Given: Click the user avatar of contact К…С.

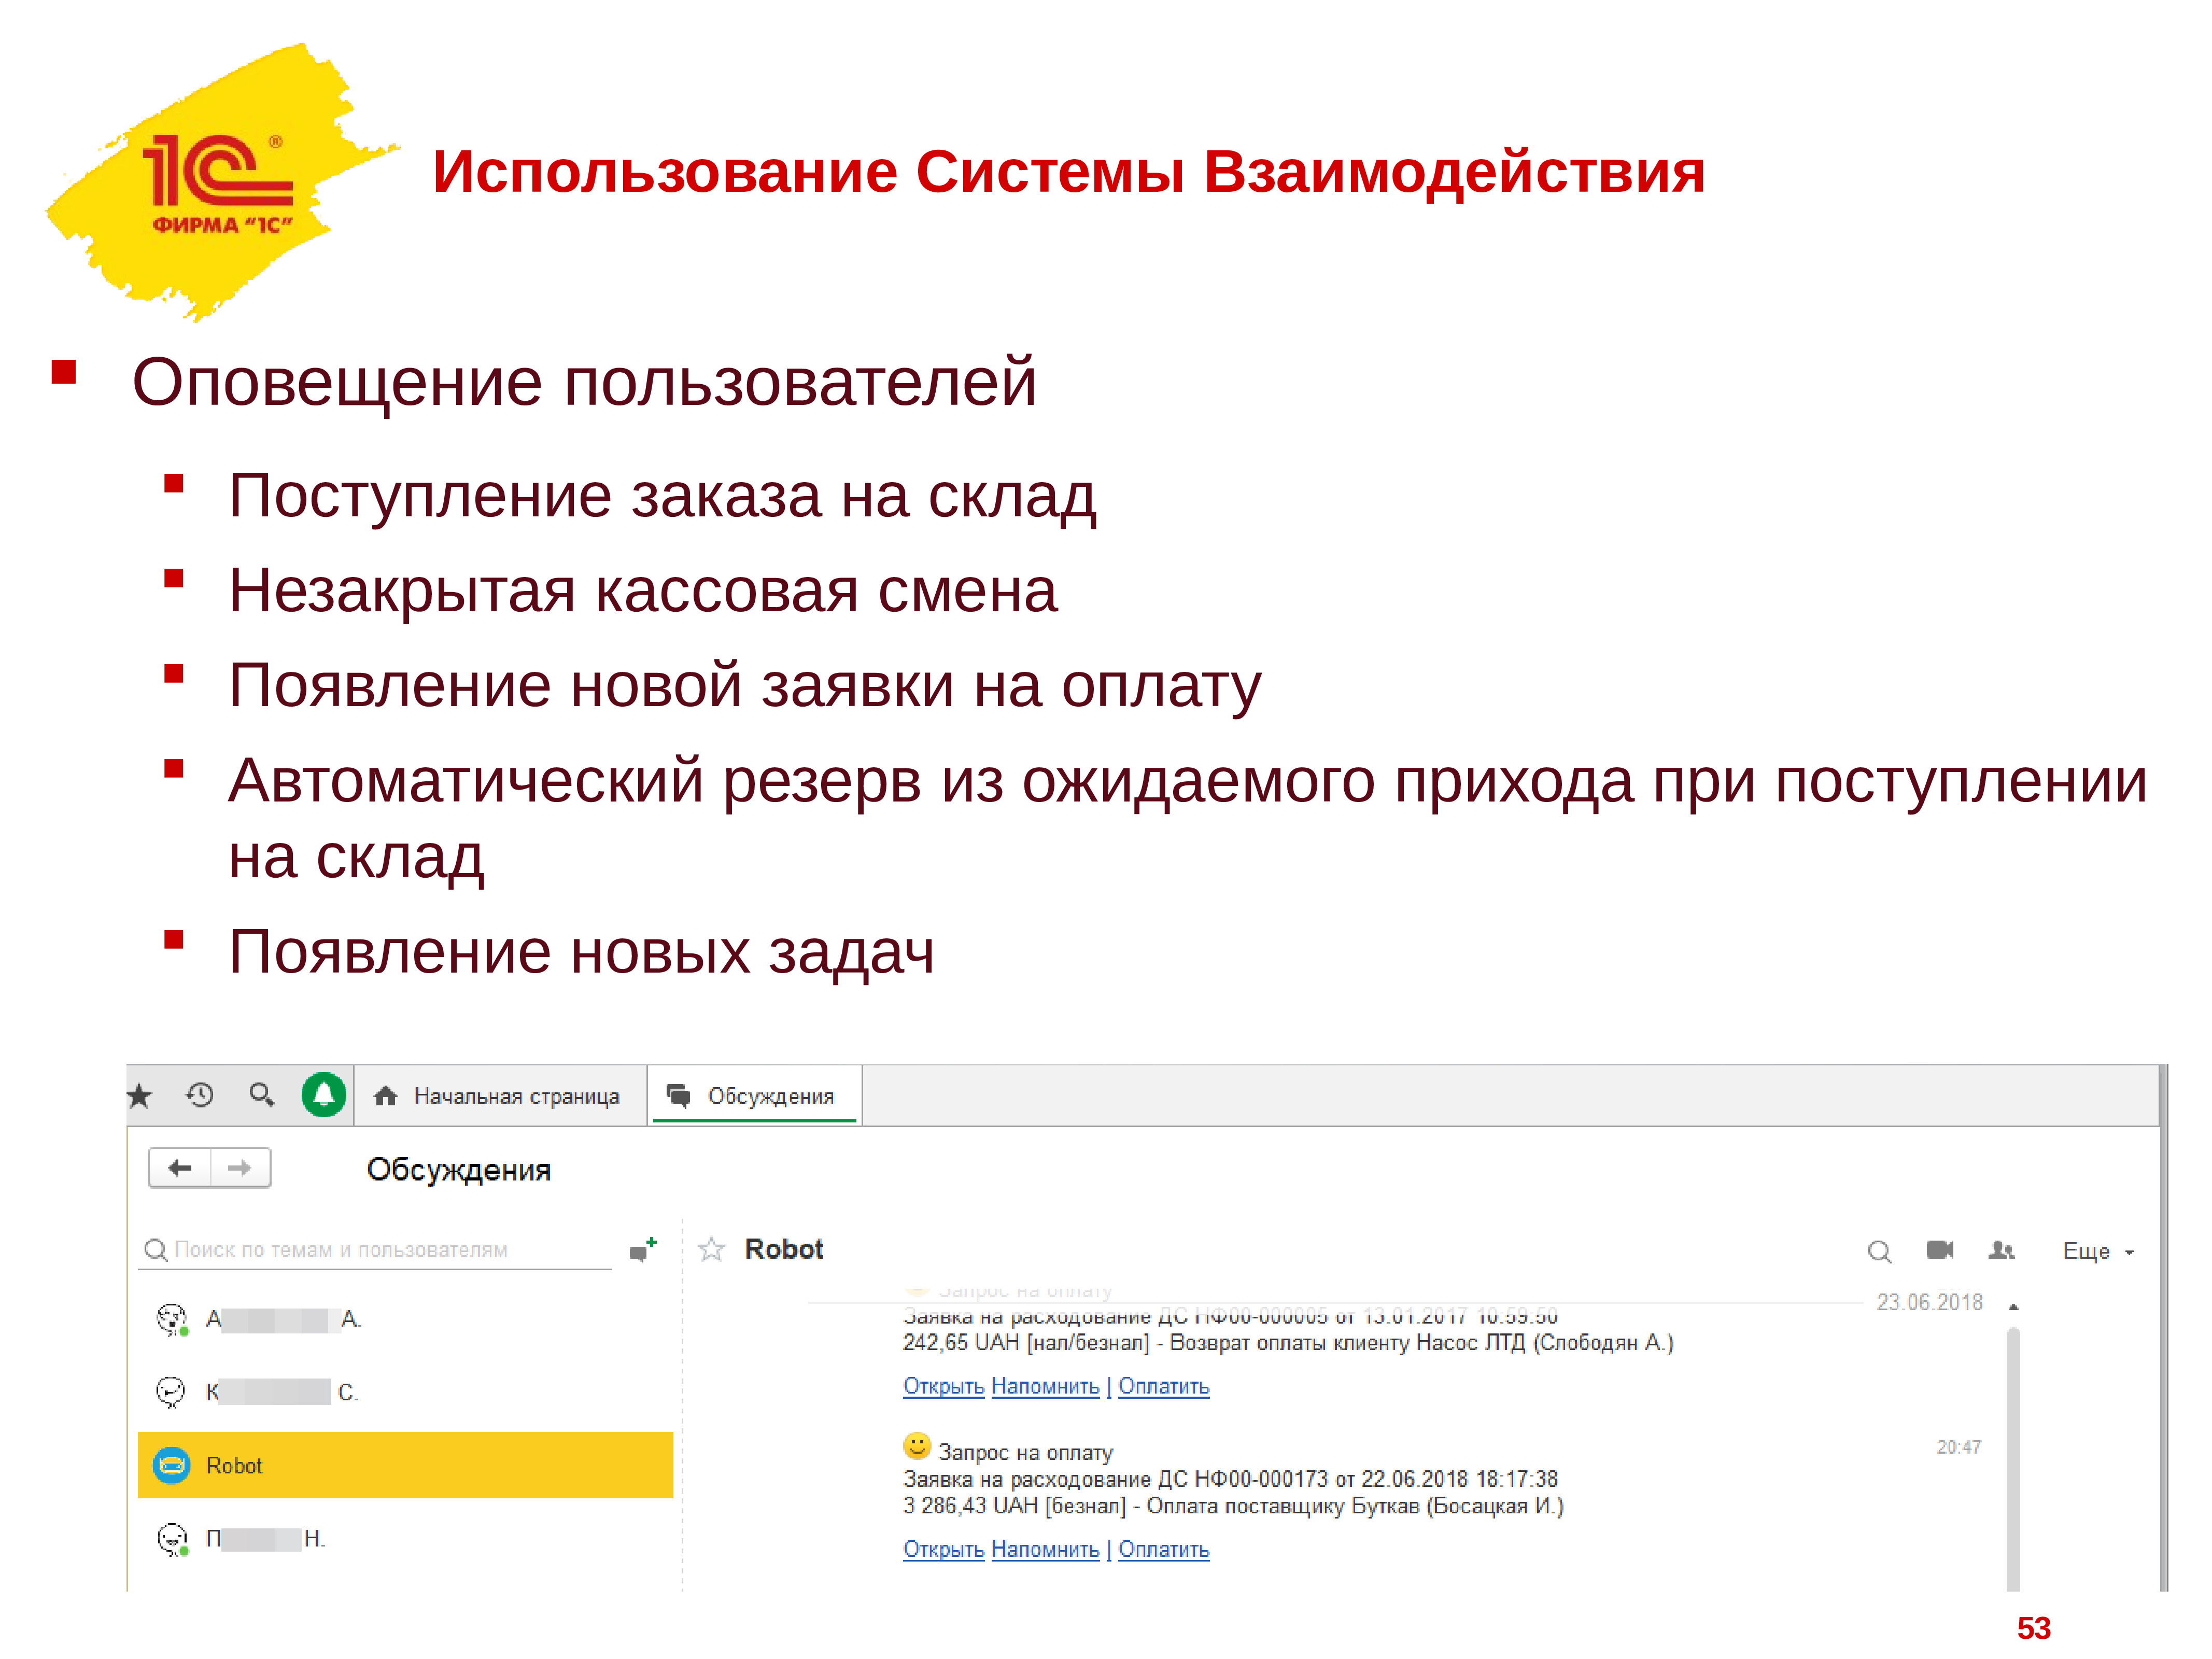Looking at the screenshot, I should coord(172,1392).
